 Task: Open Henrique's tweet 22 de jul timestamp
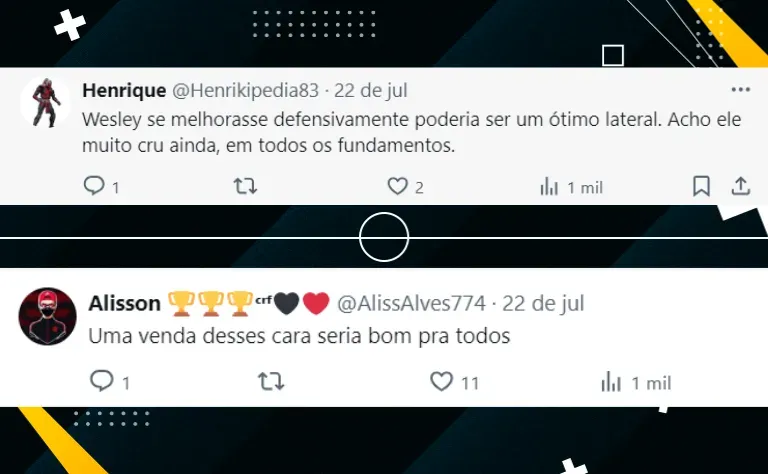pos(371,91)
